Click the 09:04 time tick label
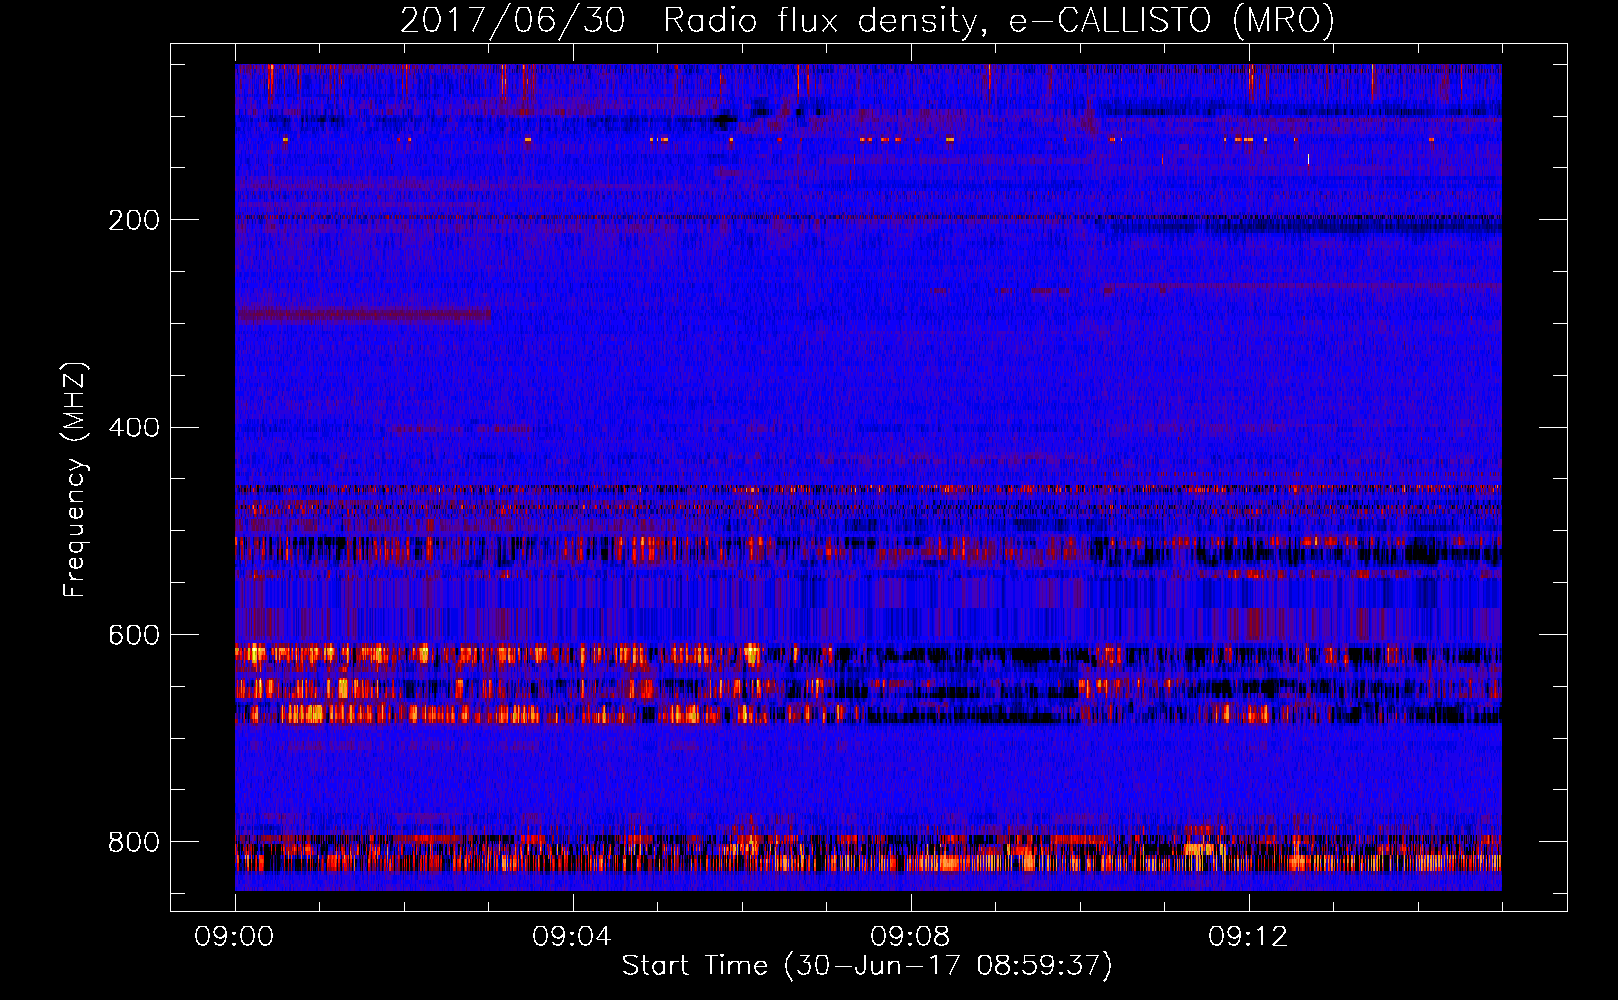1618x1000 pixels. (x=572, y=937)
